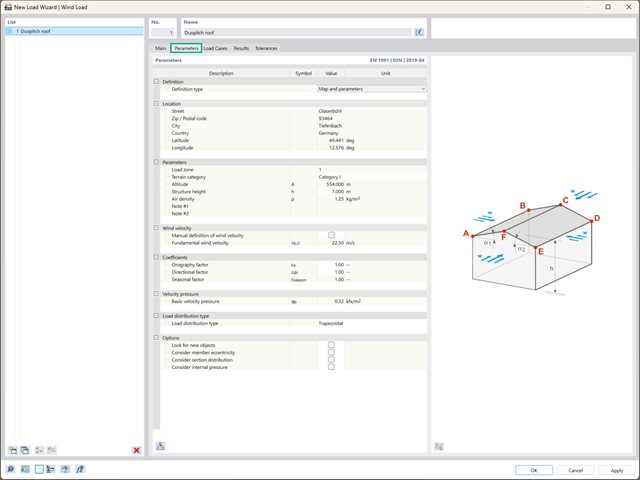Collapse the Load distribution type section
The height and width of the screenshot is (480, 640).
point(156,316)
